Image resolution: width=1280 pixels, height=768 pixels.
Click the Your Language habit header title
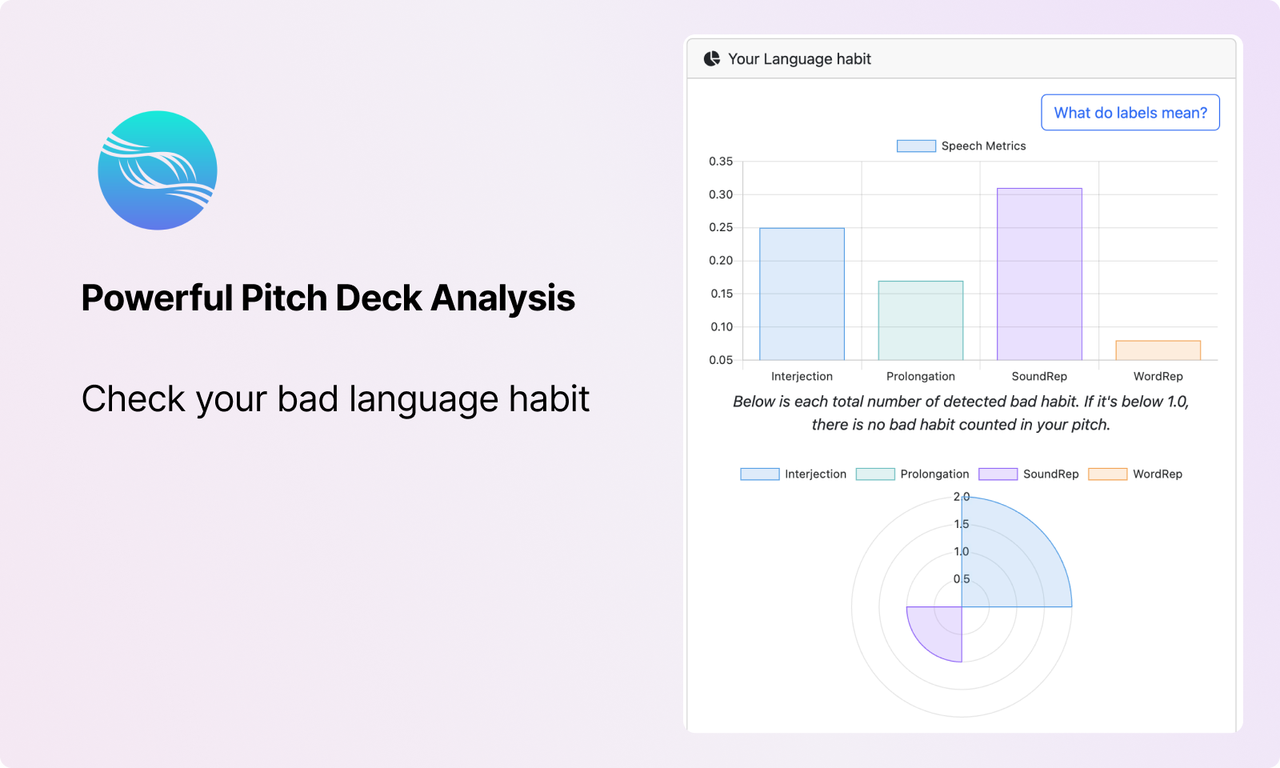799,59
